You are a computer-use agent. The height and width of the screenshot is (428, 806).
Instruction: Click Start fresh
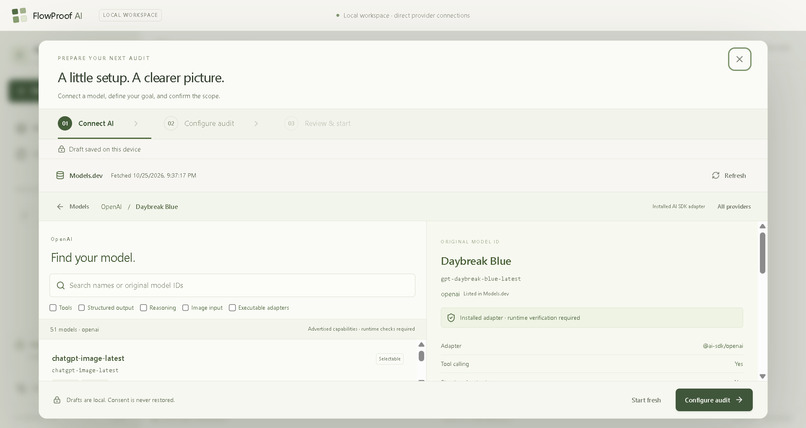pyautogui.click(x=646, y=400)
